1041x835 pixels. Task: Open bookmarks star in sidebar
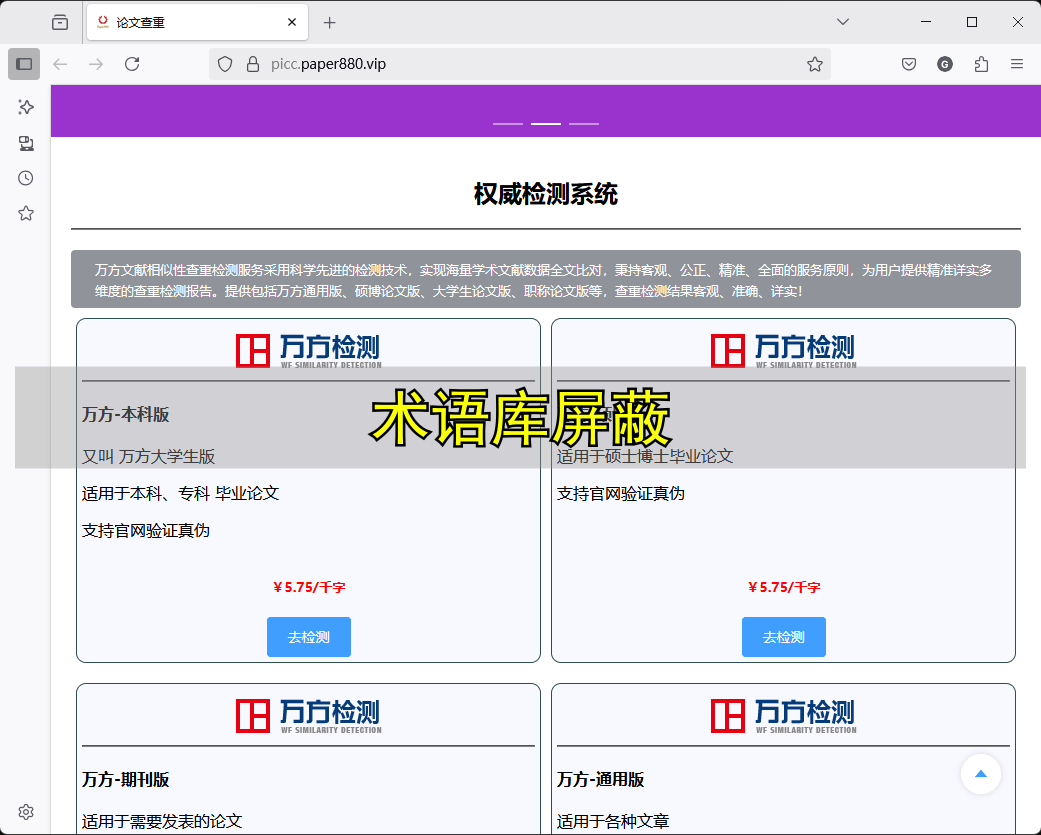26,213
